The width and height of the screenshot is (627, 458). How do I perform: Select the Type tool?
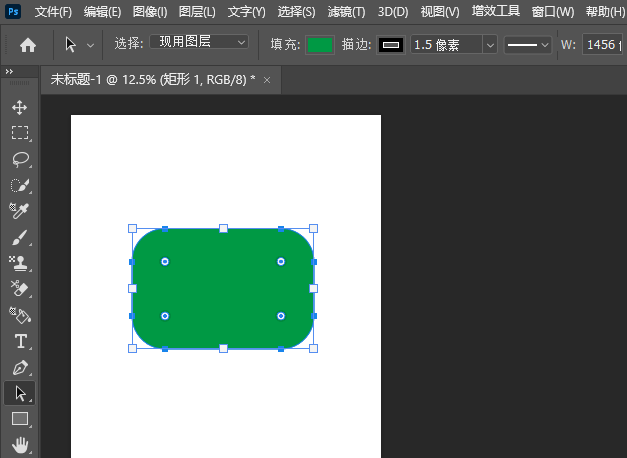tap(21, 341)
